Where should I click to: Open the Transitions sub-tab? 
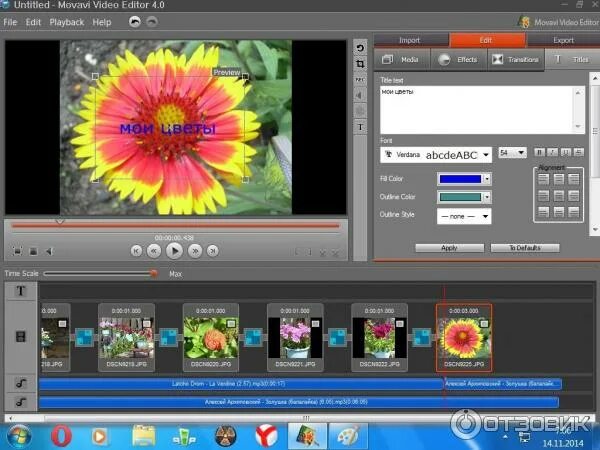(x=516, y=60)
